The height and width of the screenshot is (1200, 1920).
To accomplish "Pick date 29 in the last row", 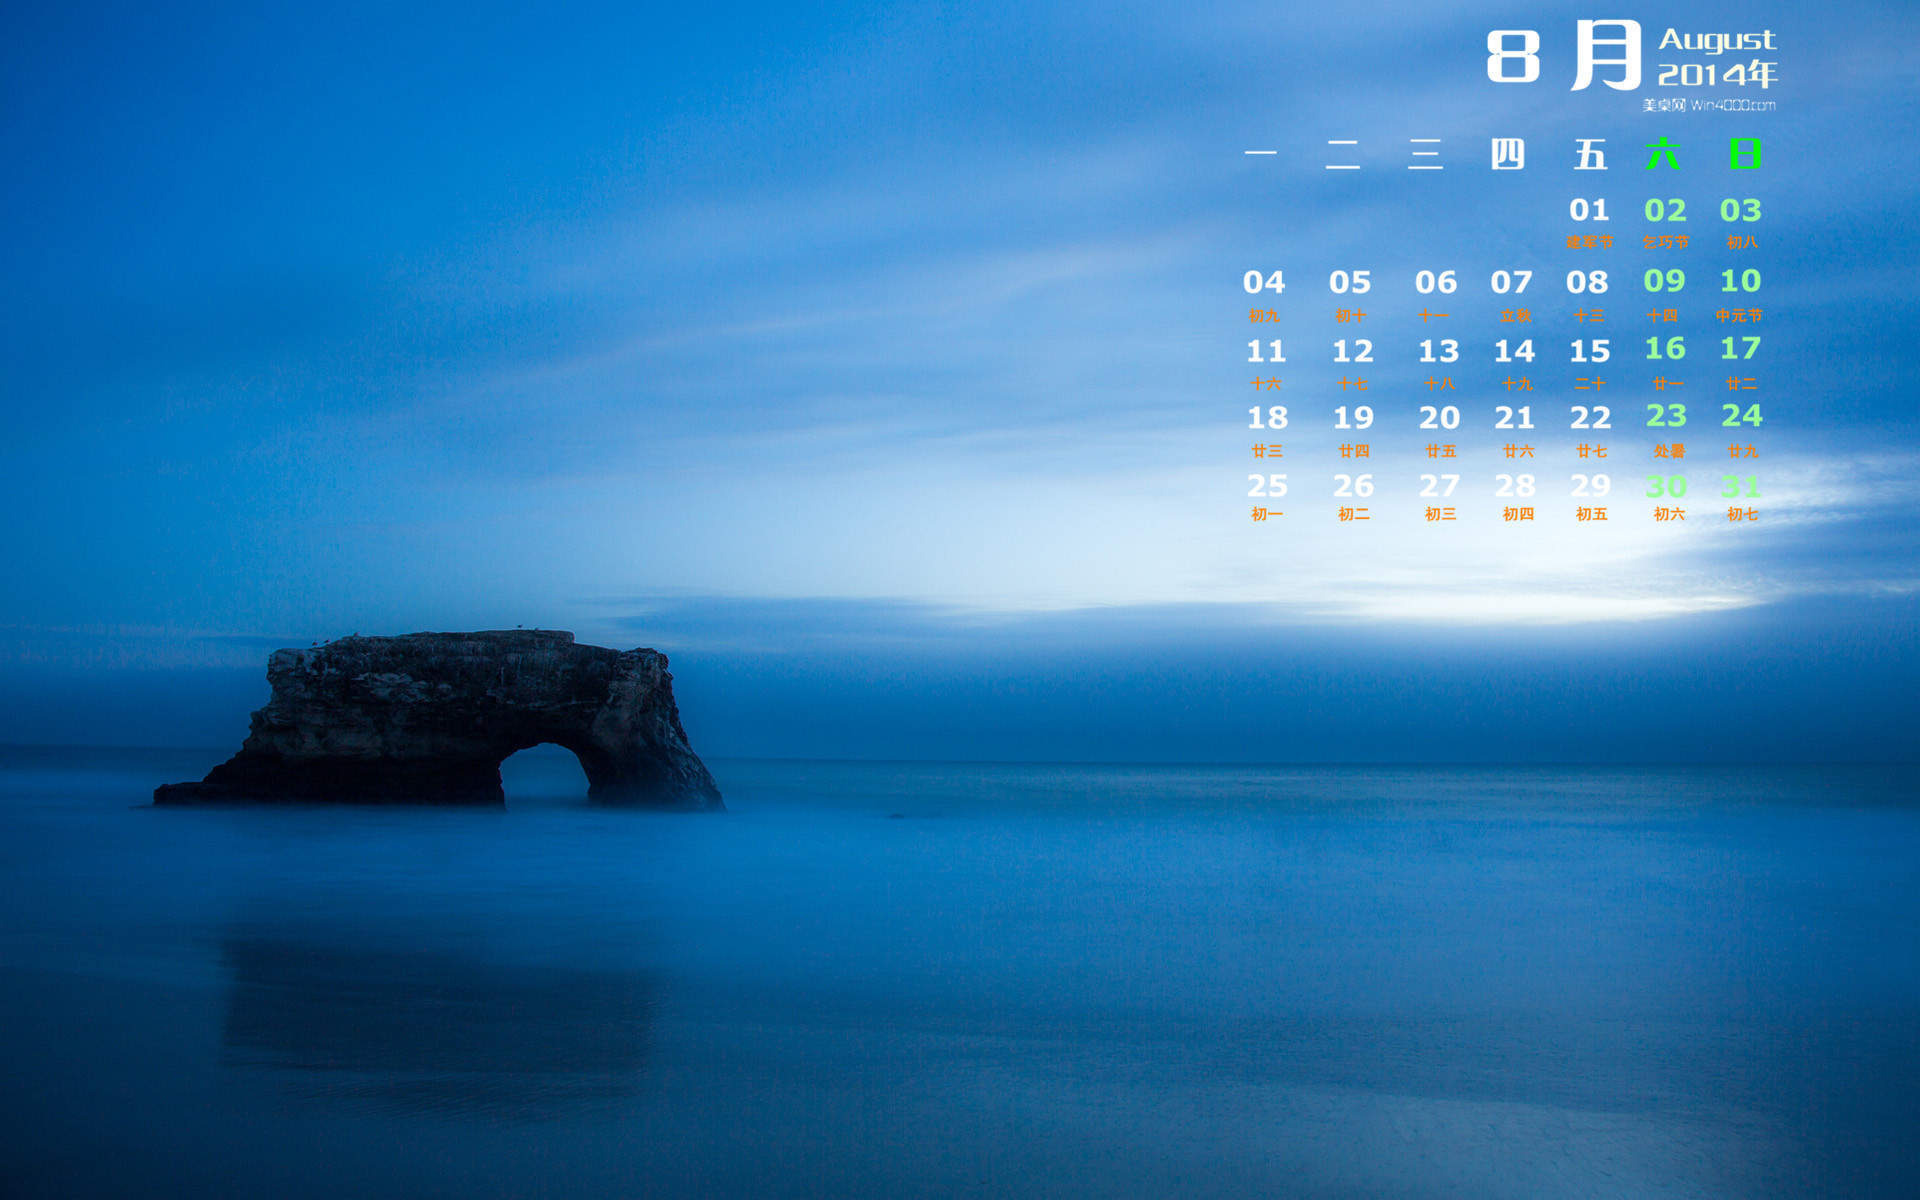I will 1590,486.
